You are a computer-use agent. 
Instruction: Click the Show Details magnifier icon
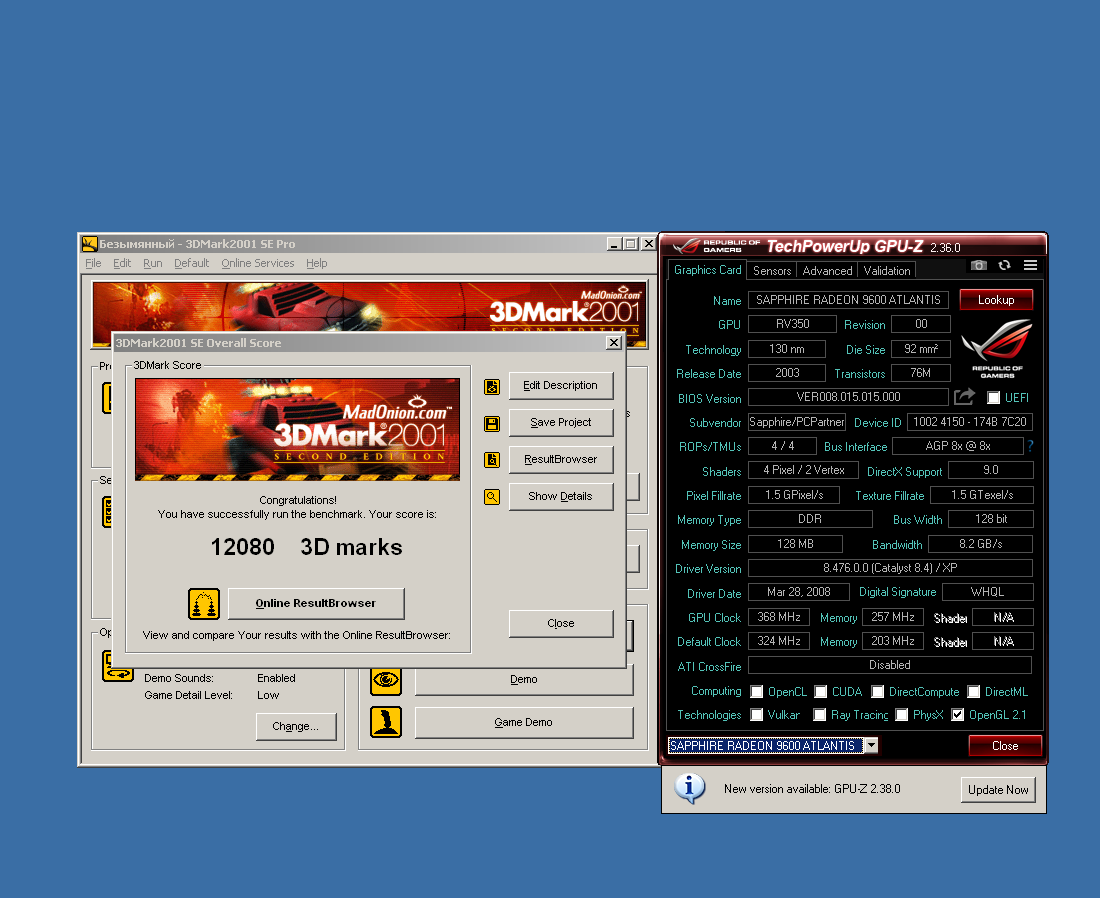coord(492,497)
